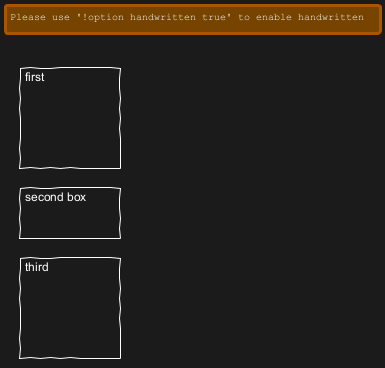Select the box labeled 'first'

tap(70, 118)
